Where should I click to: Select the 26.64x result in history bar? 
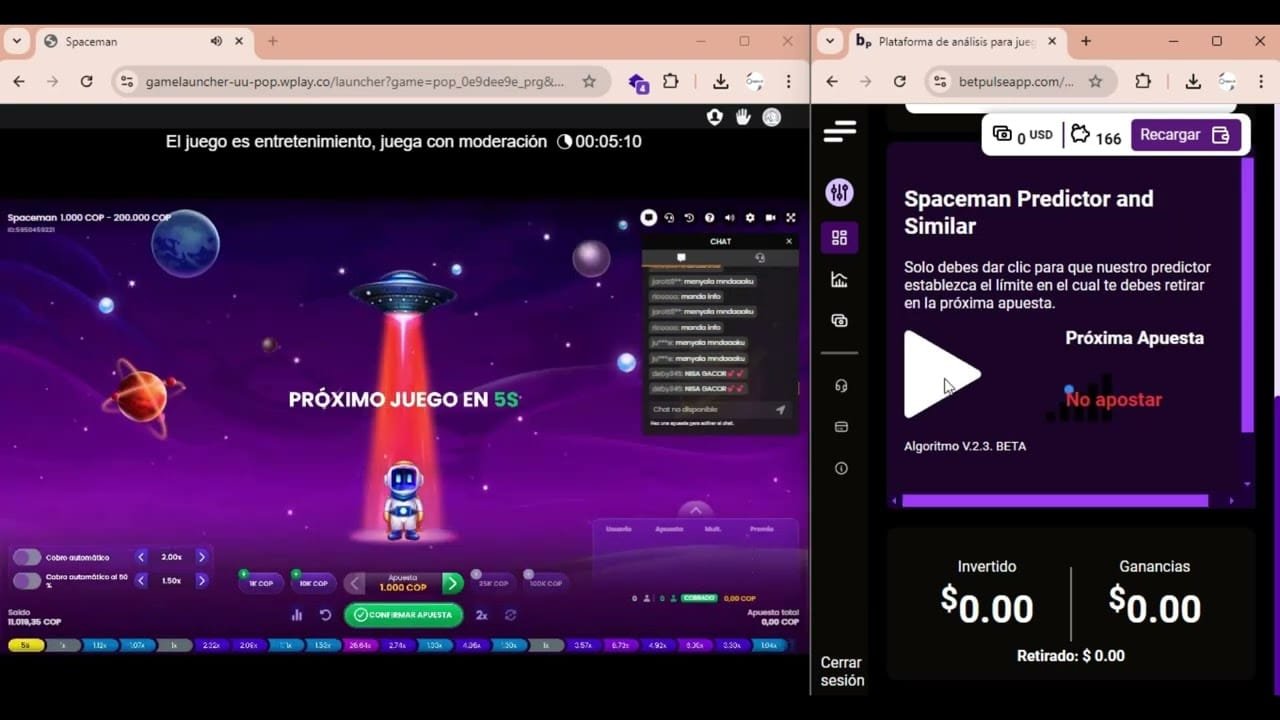pyautogui.click(x=359, y=645)
